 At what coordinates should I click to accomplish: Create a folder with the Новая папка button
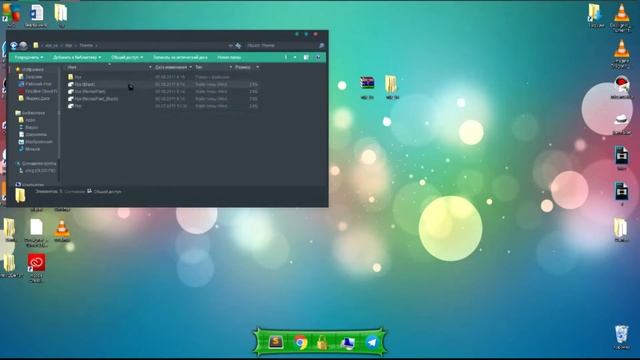tap(229, 57)
